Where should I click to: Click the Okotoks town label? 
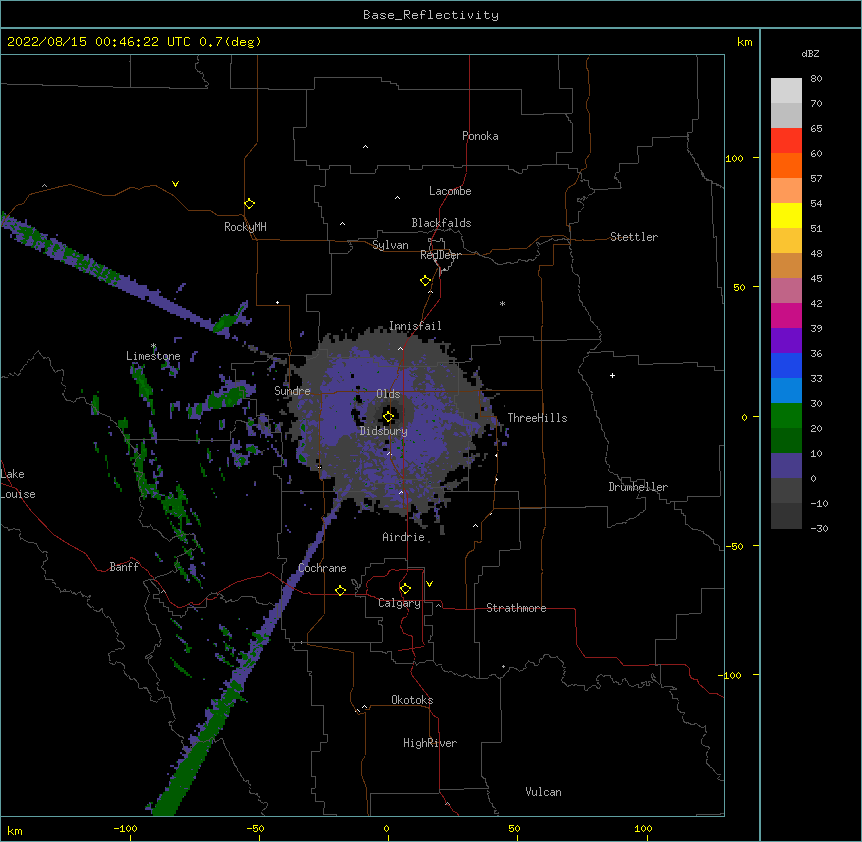point(412,700)
